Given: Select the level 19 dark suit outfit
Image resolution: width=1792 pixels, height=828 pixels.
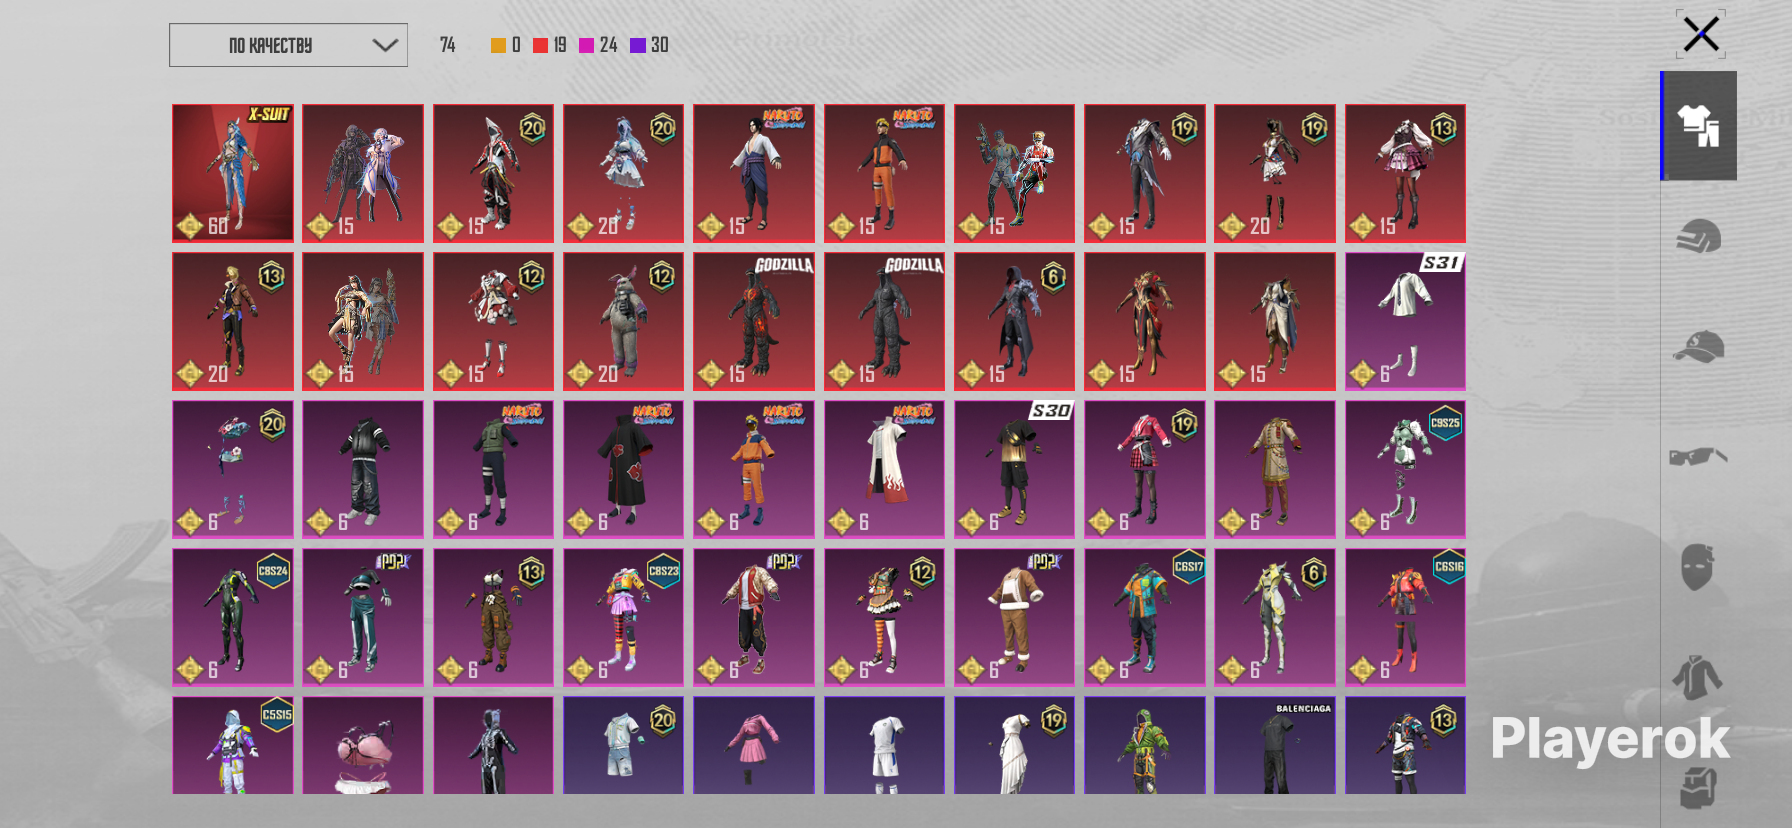Looking at the screenshot, I should coord(1145,173).
